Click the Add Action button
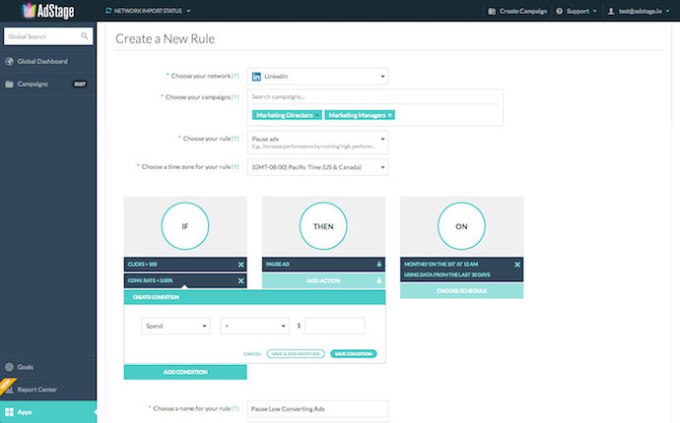The width and height of the screenshot is (680, 423). click(323, 281)
